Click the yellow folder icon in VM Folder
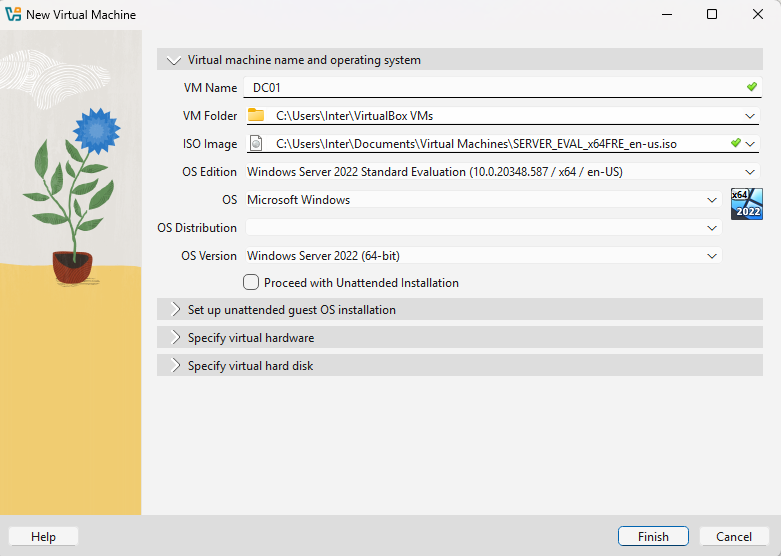Image resolution: width=781 pixels, height=556 pixels. coord(256,115)
